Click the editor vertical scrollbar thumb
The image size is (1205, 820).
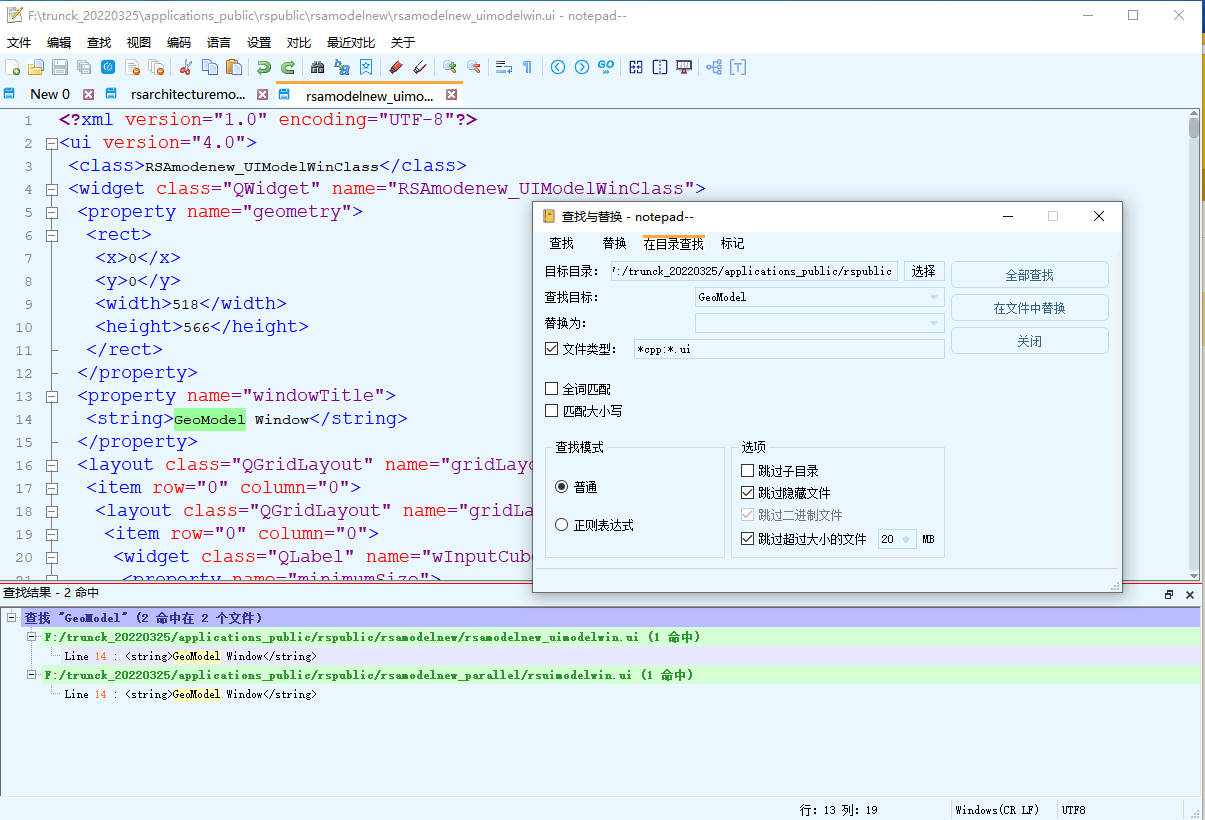[1194, 128]
